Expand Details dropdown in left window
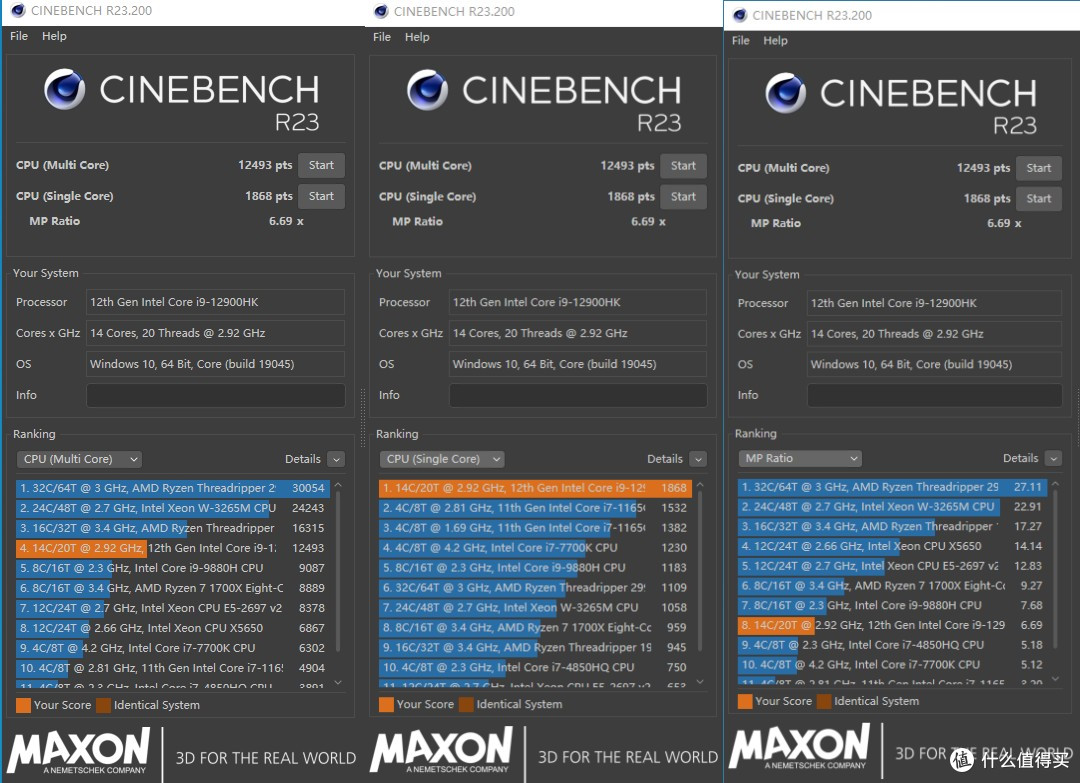1080x783 pixels. (336, 459)
